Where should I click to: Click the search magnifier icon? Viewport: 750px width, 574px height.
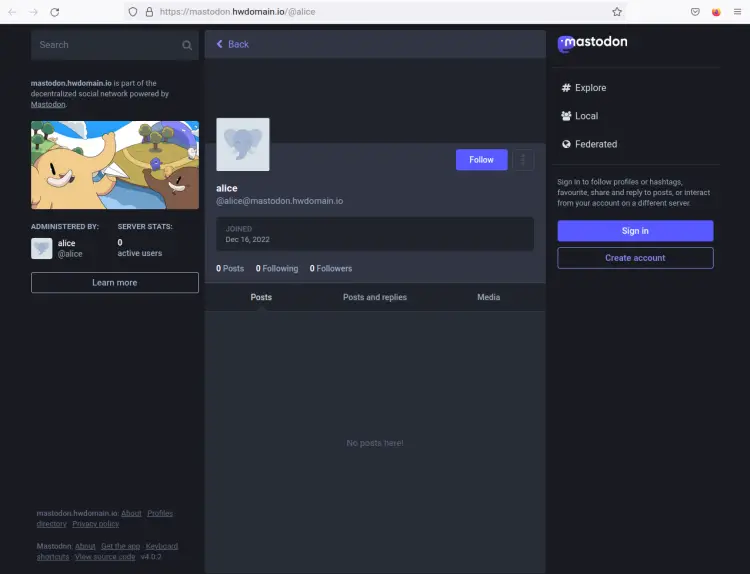tap(187, 45)
